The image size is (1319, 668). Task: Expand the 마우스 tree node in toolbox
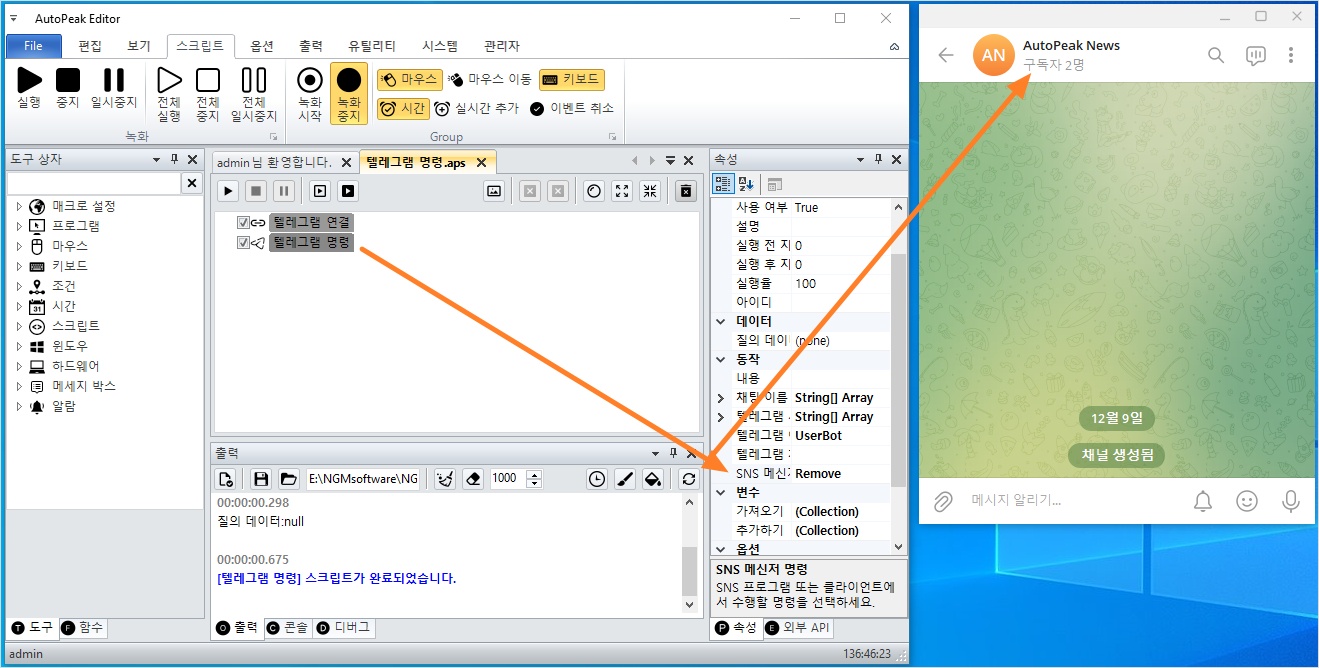[x=18, y=246]
